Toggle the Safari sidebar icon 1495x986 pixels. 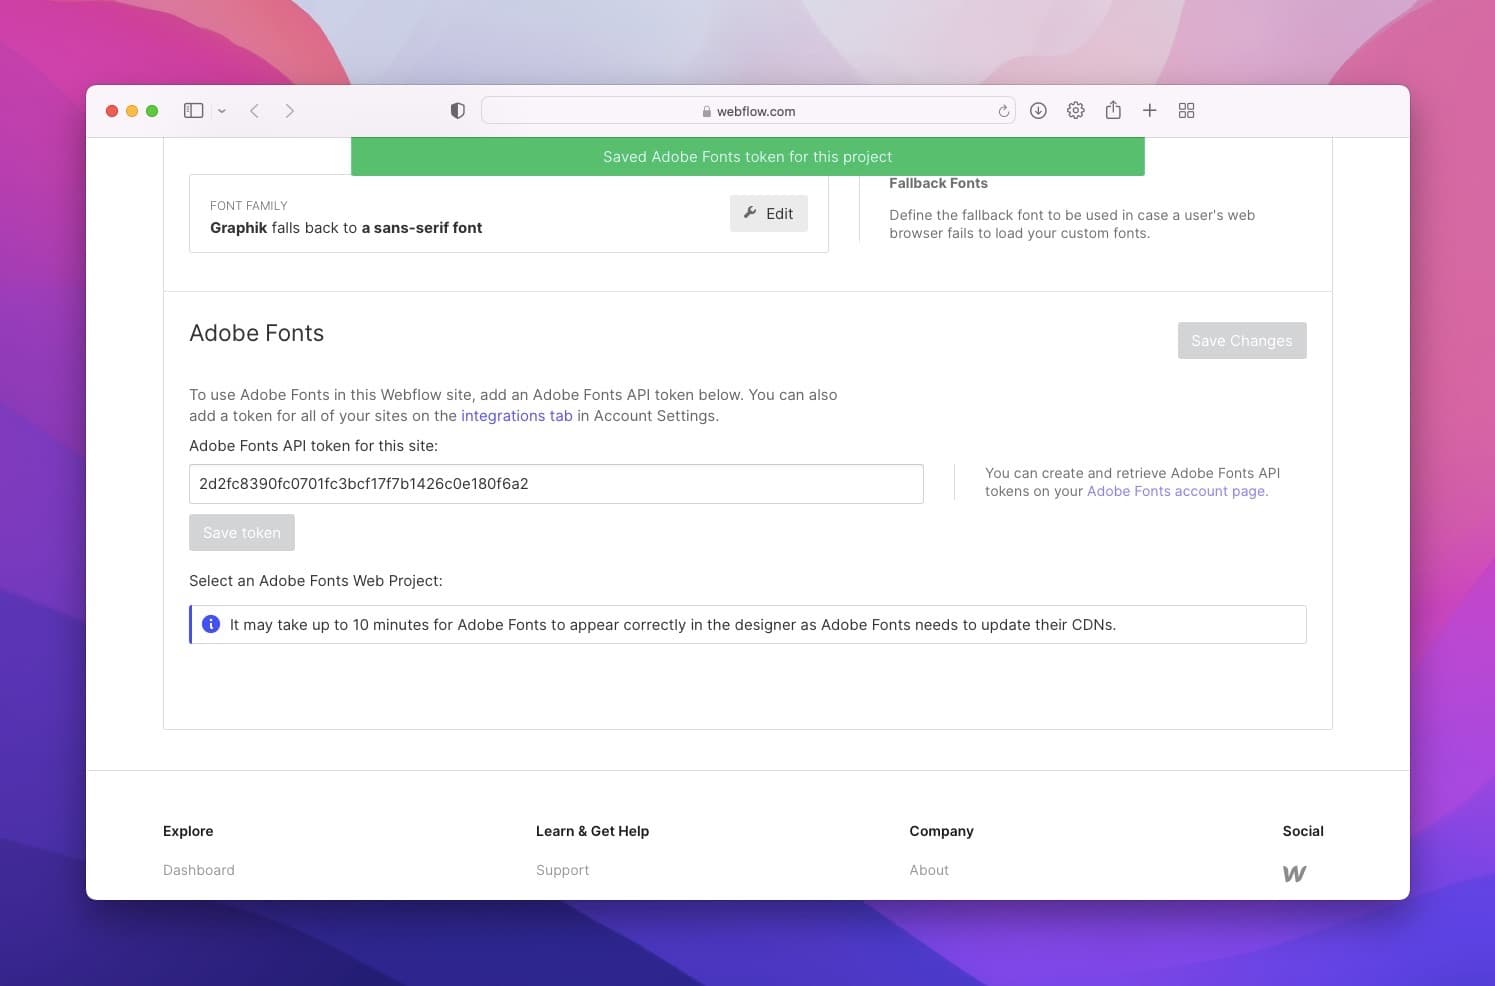194,111
